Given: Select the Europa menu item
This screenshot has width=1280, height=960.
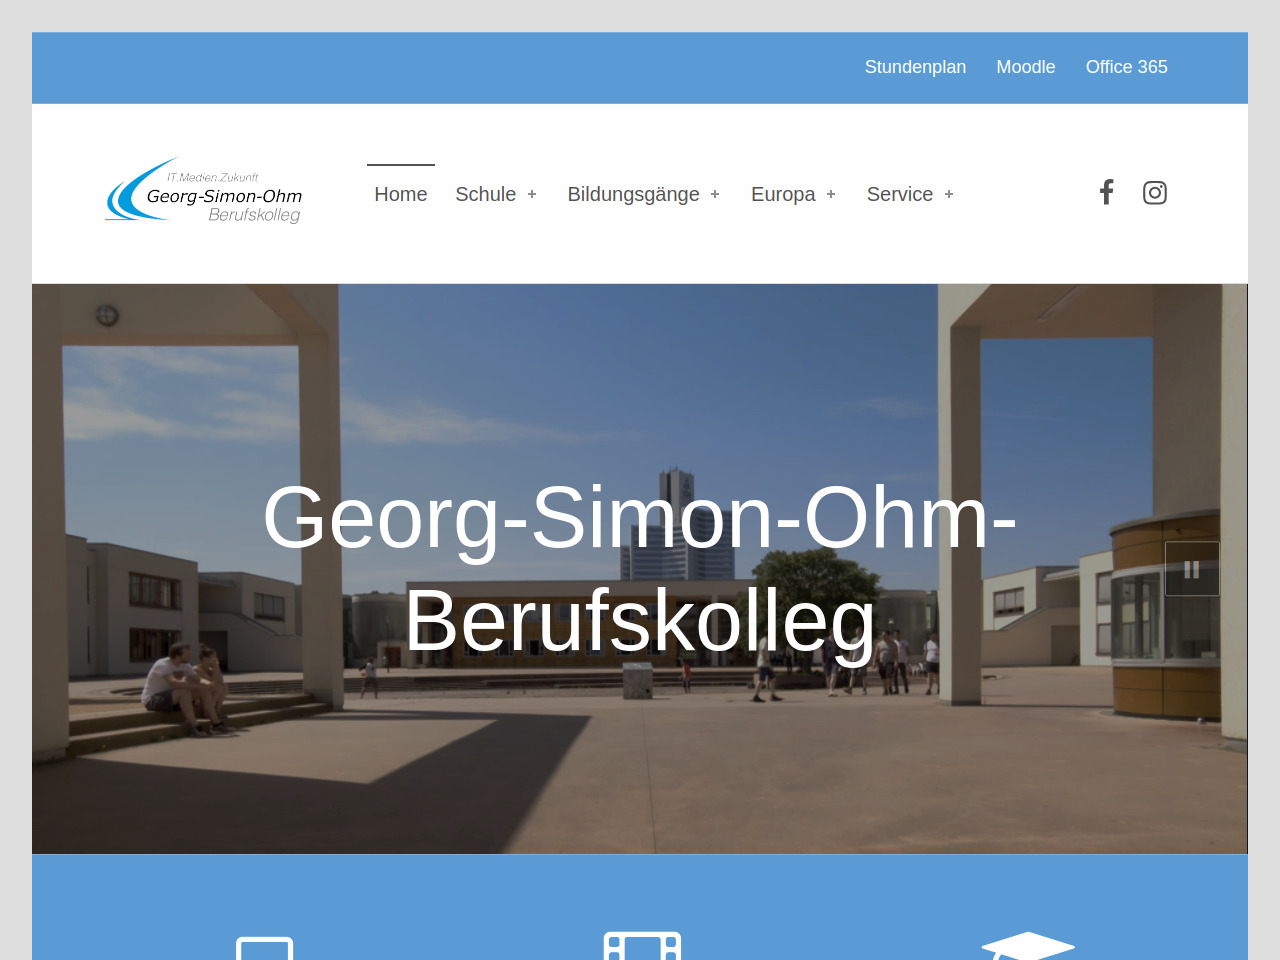Looking at the screenshot, I should pos(783,194).
